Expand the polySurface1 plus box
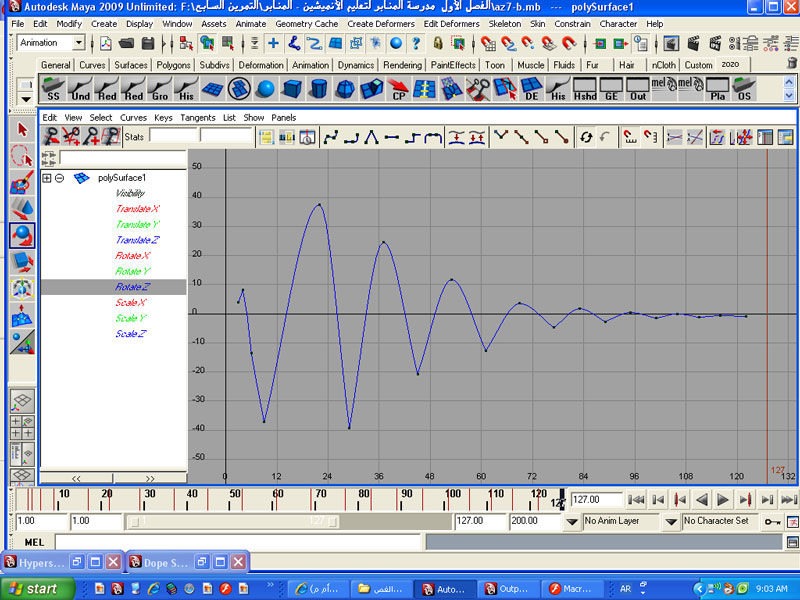800x600 pixels. (x=46, y=178)
